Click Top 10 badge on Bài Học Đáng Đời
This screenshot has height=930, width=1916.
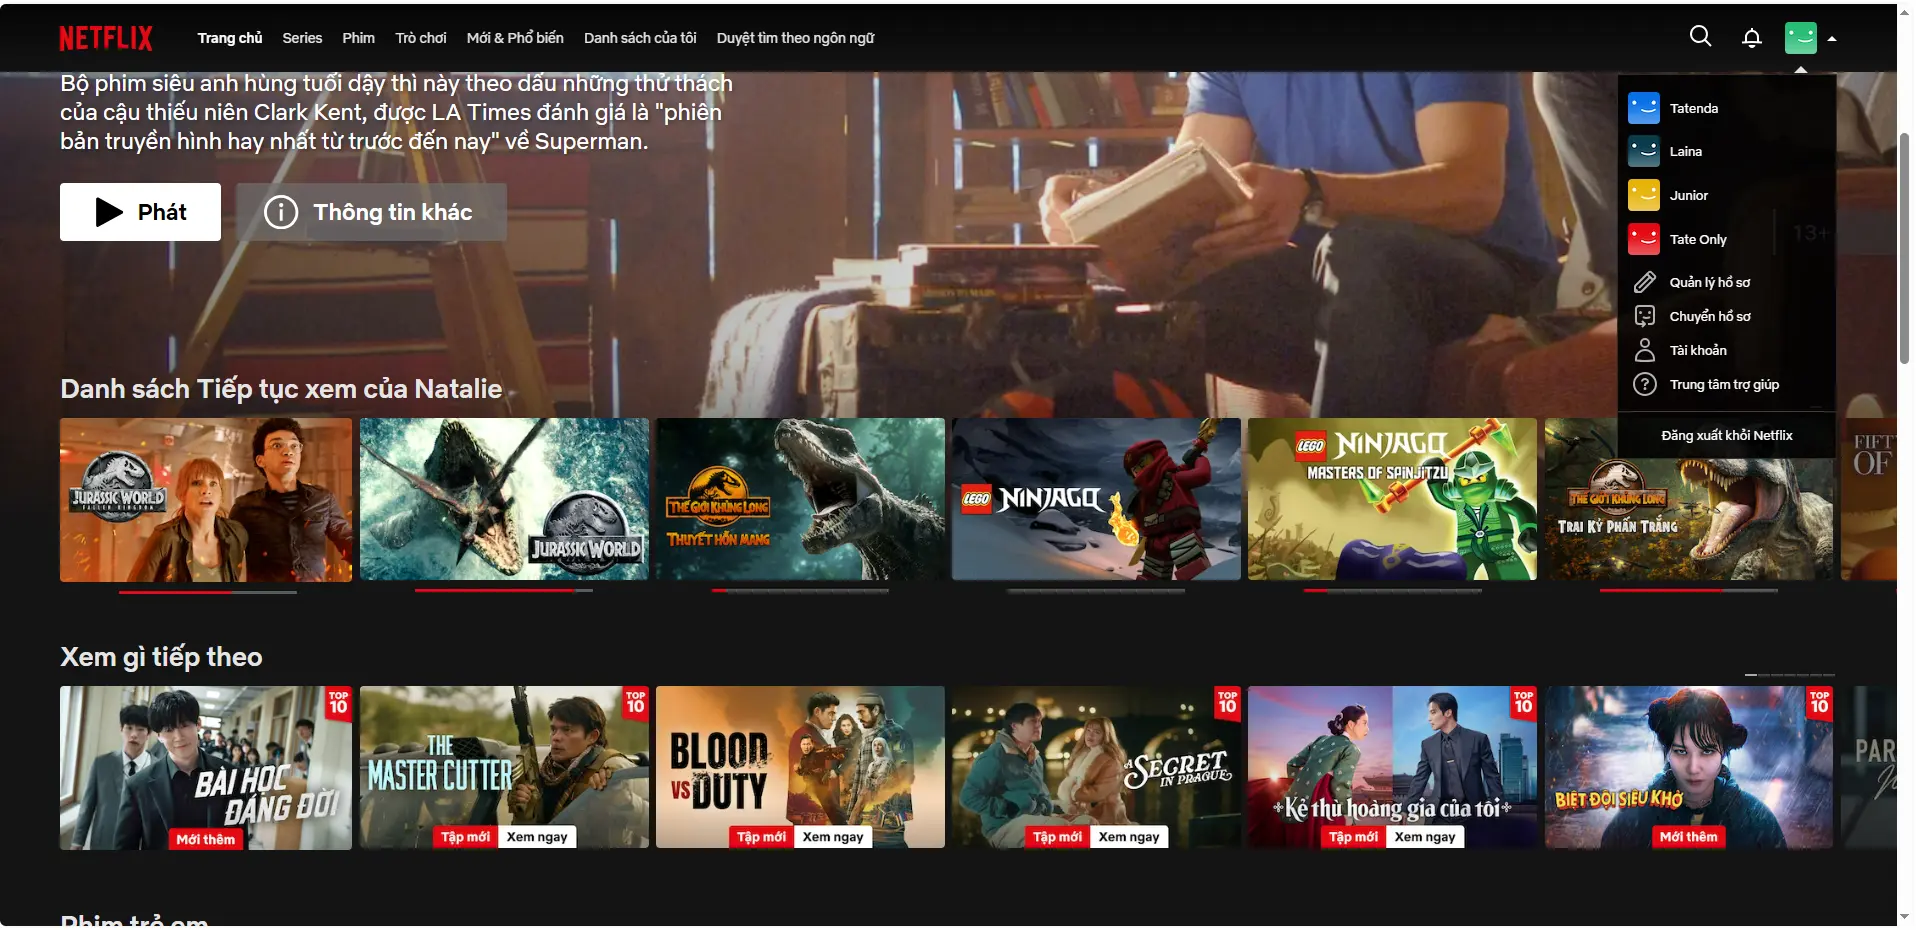[339, 703]
